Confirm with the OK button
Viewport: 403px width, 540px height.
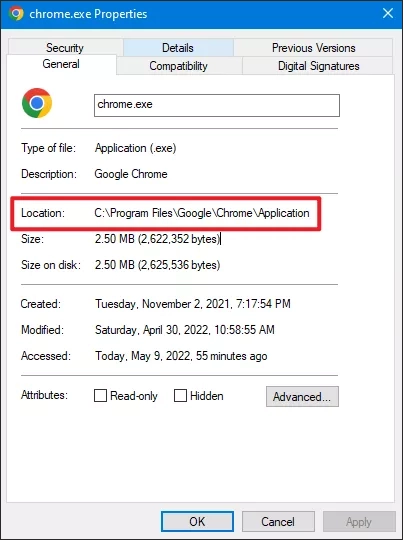pyautogui.click(x=197, y=521)
